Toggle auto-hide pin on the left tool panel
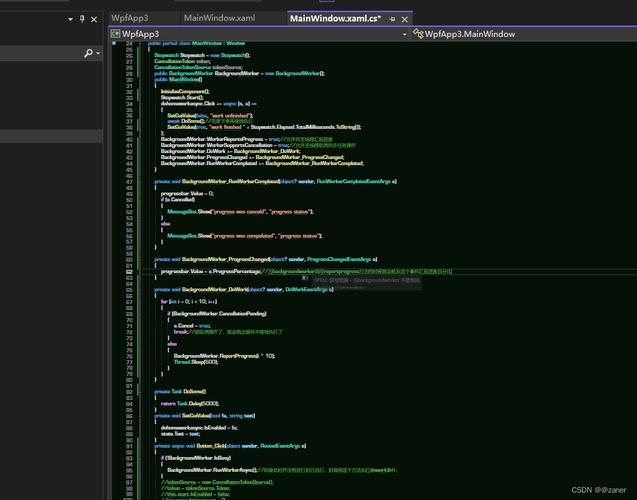This screenshot has width=637, height=500. pyautogui.click(x=82, y=19)
